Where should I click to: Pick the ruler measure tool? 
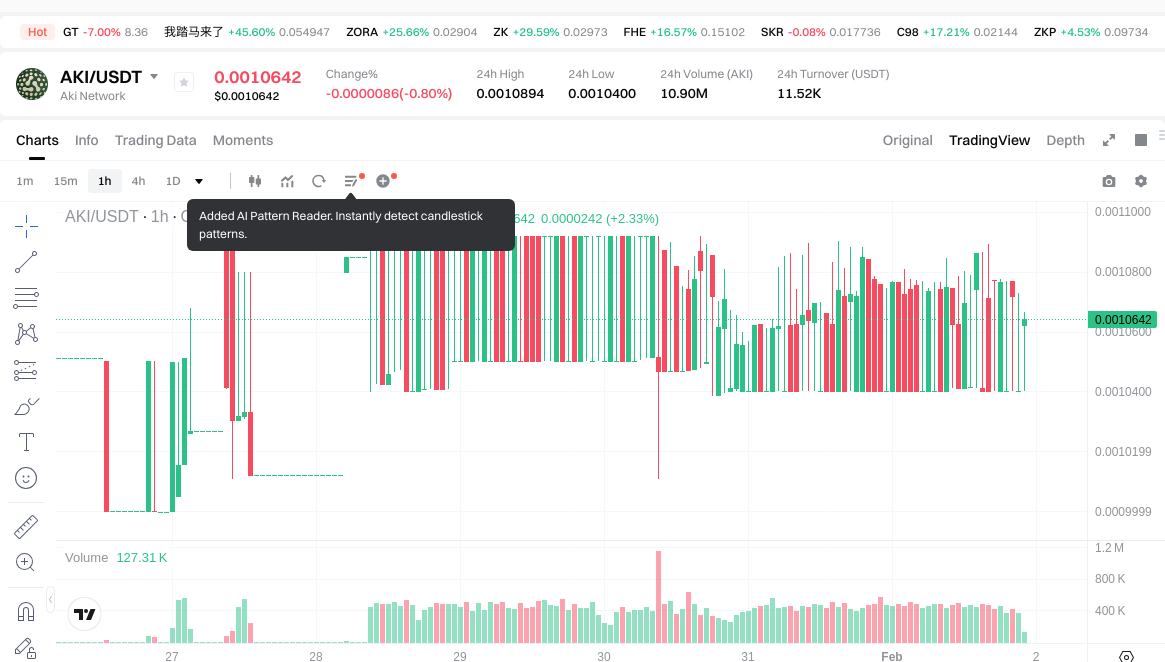click(x=26, y=526)
